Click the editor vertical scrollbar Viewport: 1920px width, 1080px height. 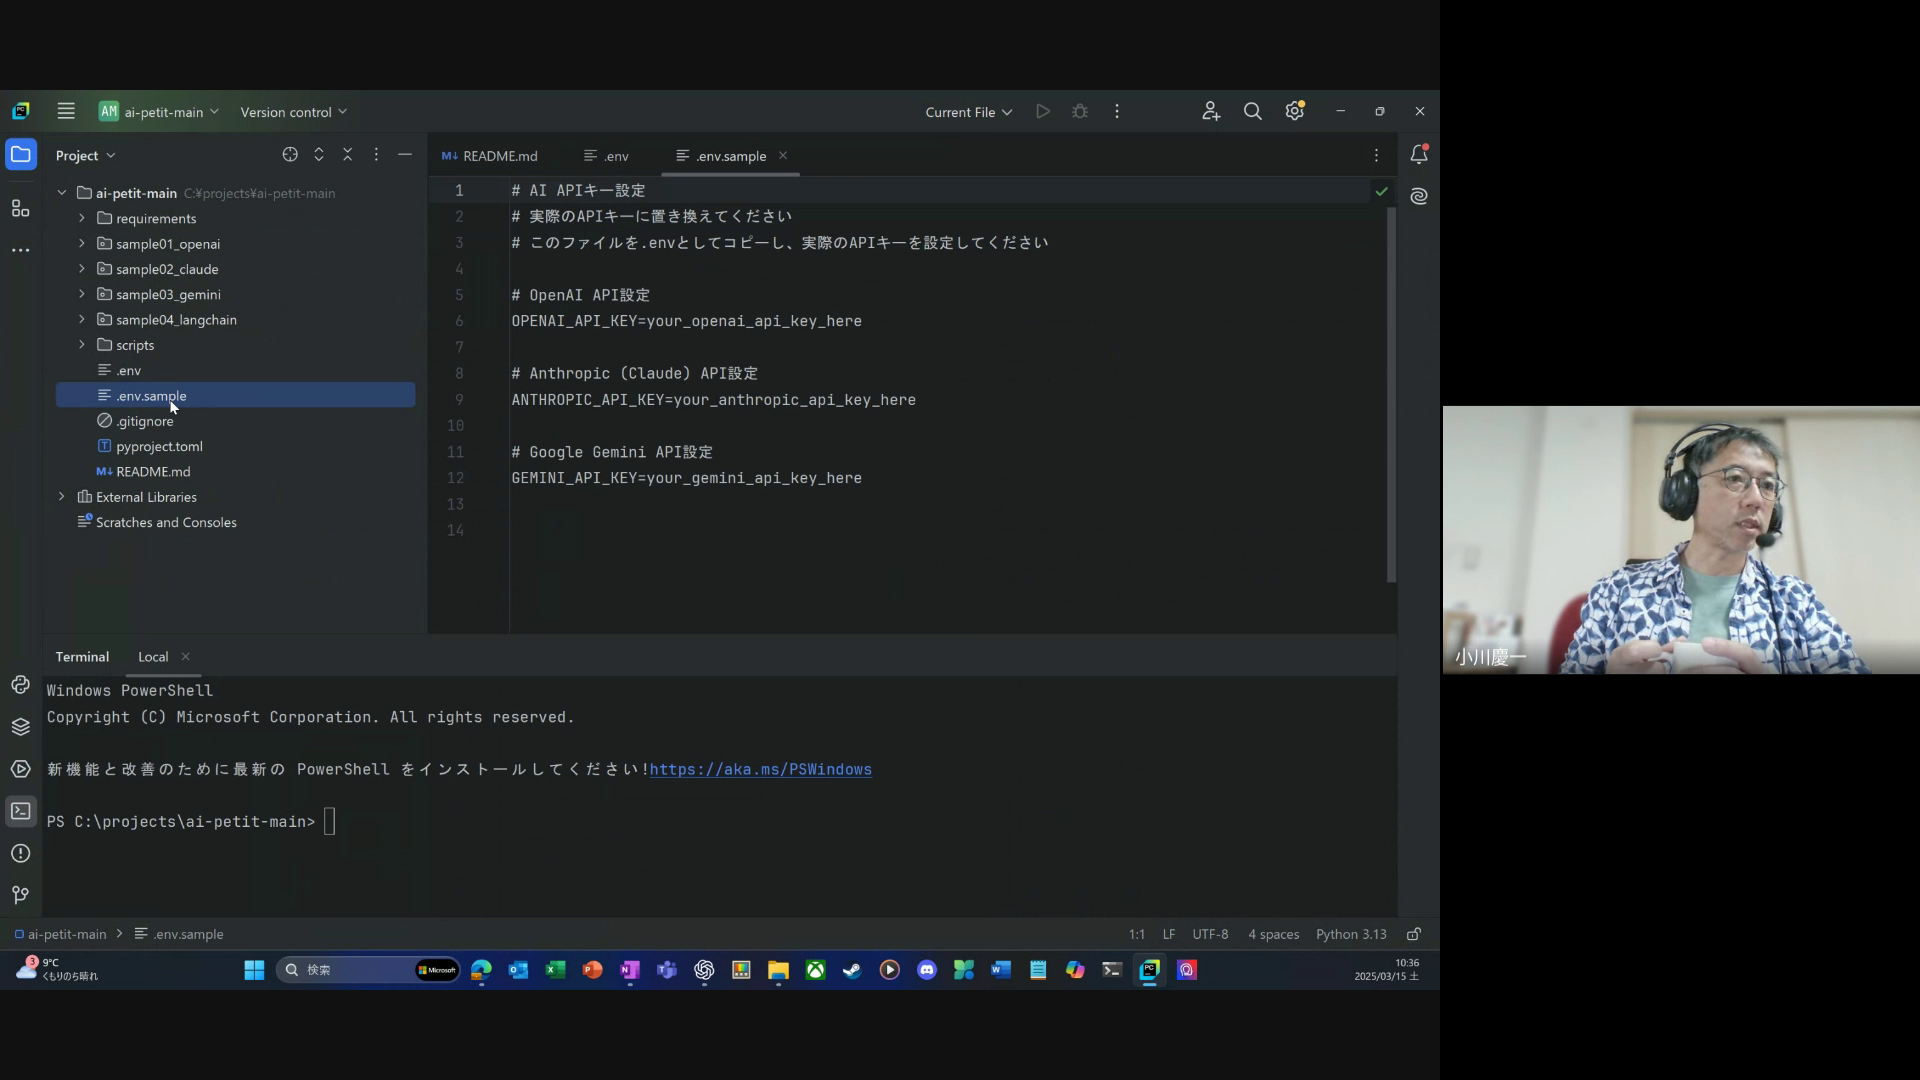tap(1391, 395)
